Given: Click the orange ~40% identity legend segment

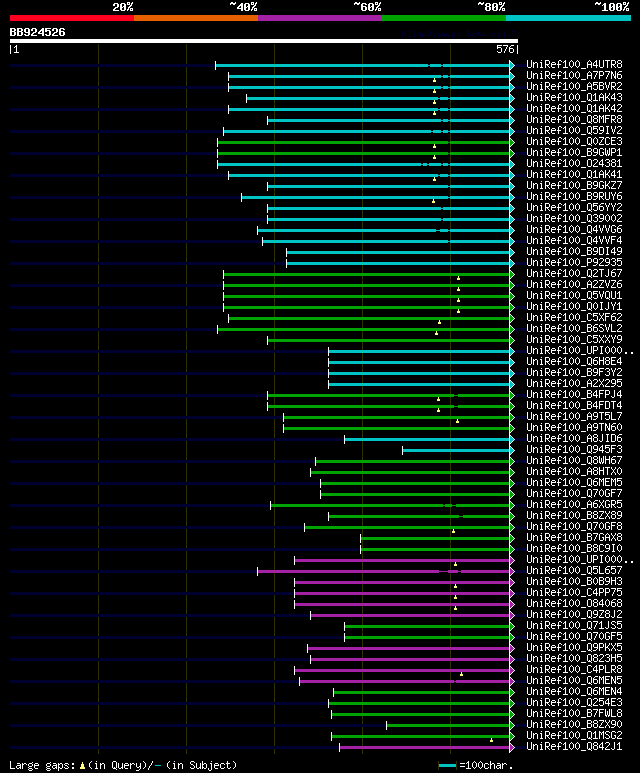Looking at the screenshot, I should click(x=196, y=18).
